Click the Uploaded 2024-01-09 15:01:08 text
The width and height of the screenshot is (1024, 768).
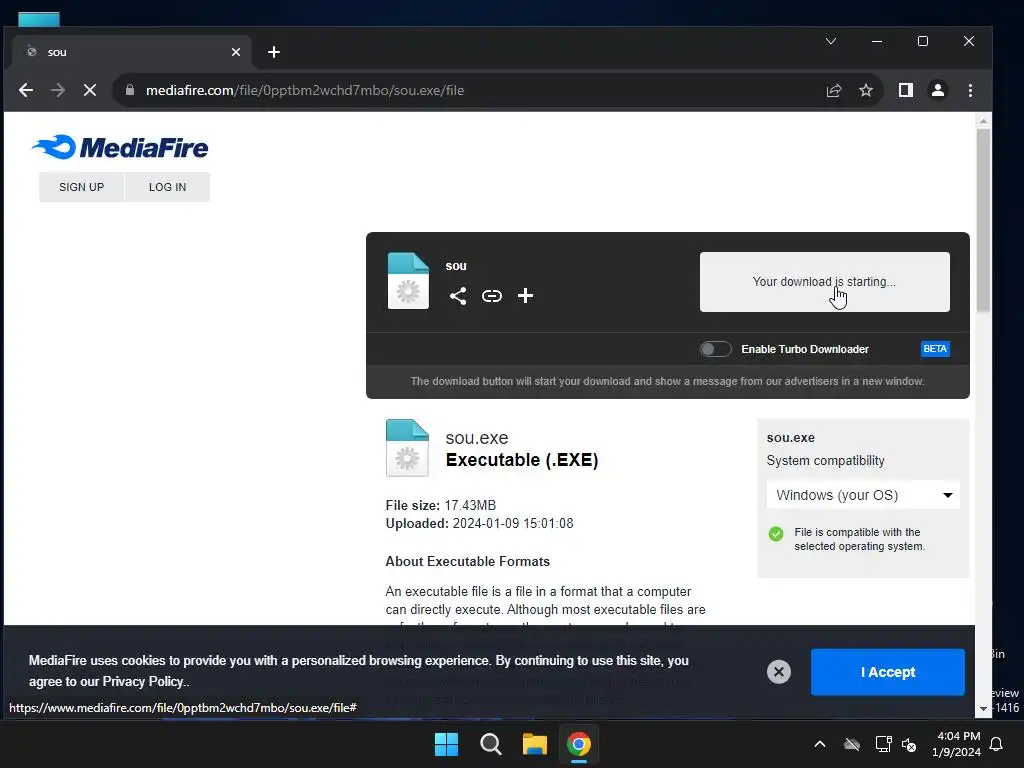(479, 523)
